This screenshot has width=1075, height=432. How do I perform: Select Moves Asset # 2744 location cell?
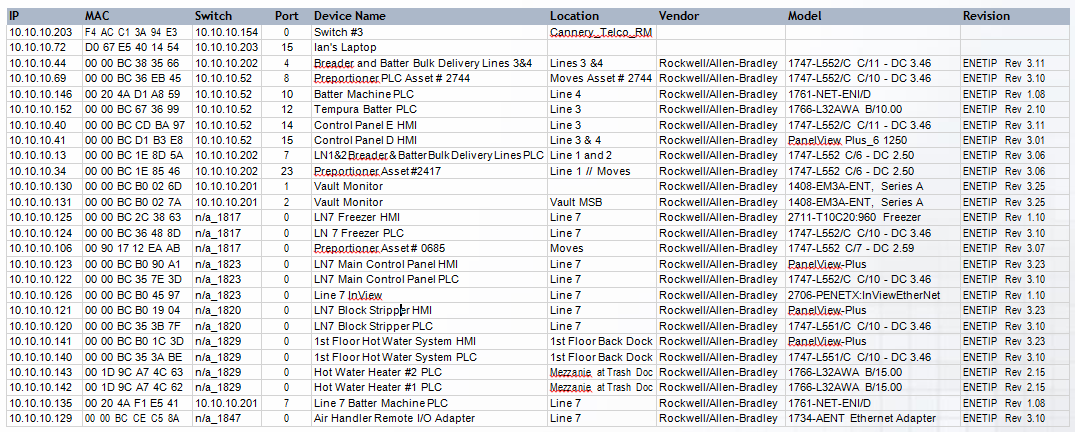pyautogui.click(x=601, y=78)
